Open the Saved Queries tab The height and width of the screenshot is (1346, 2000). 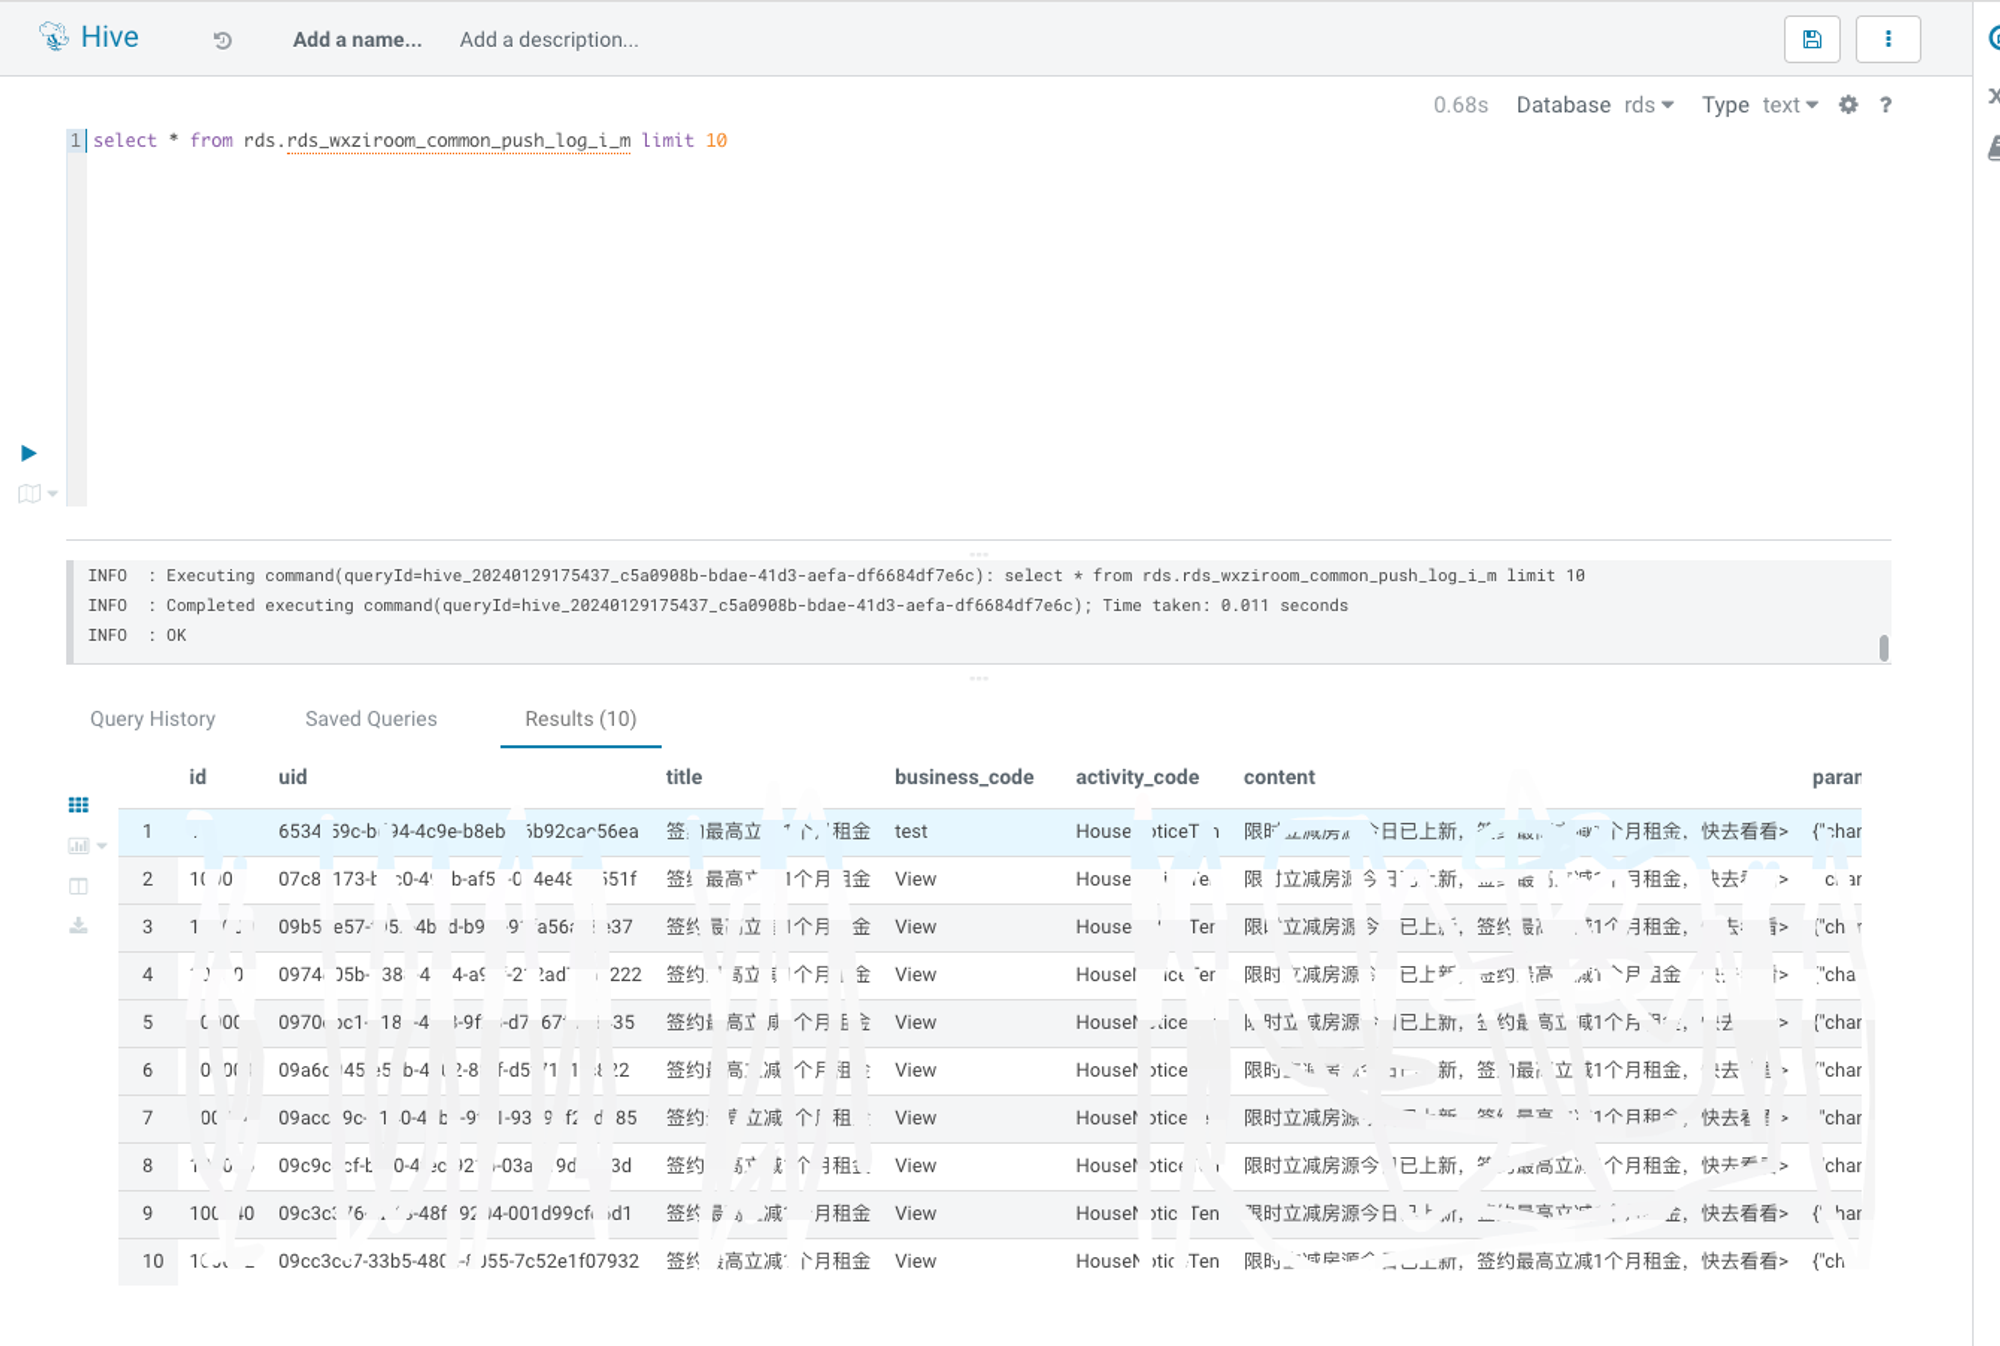[x=370, y=719]
